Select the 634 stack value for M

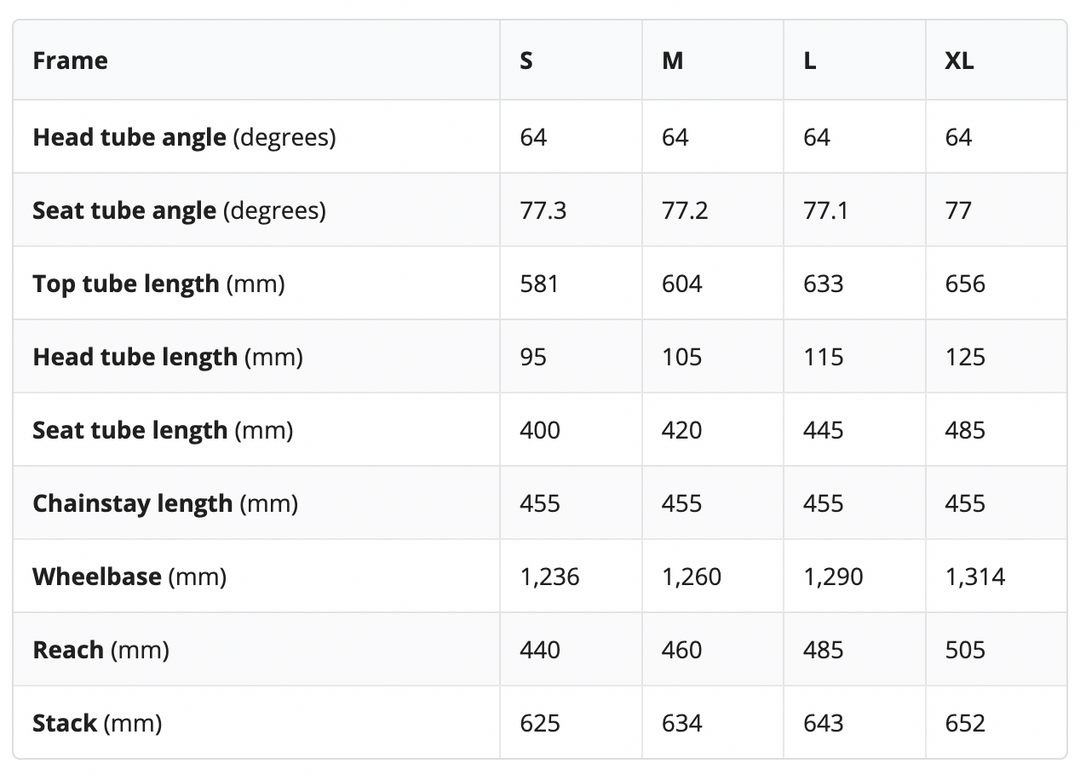(681, 723)
